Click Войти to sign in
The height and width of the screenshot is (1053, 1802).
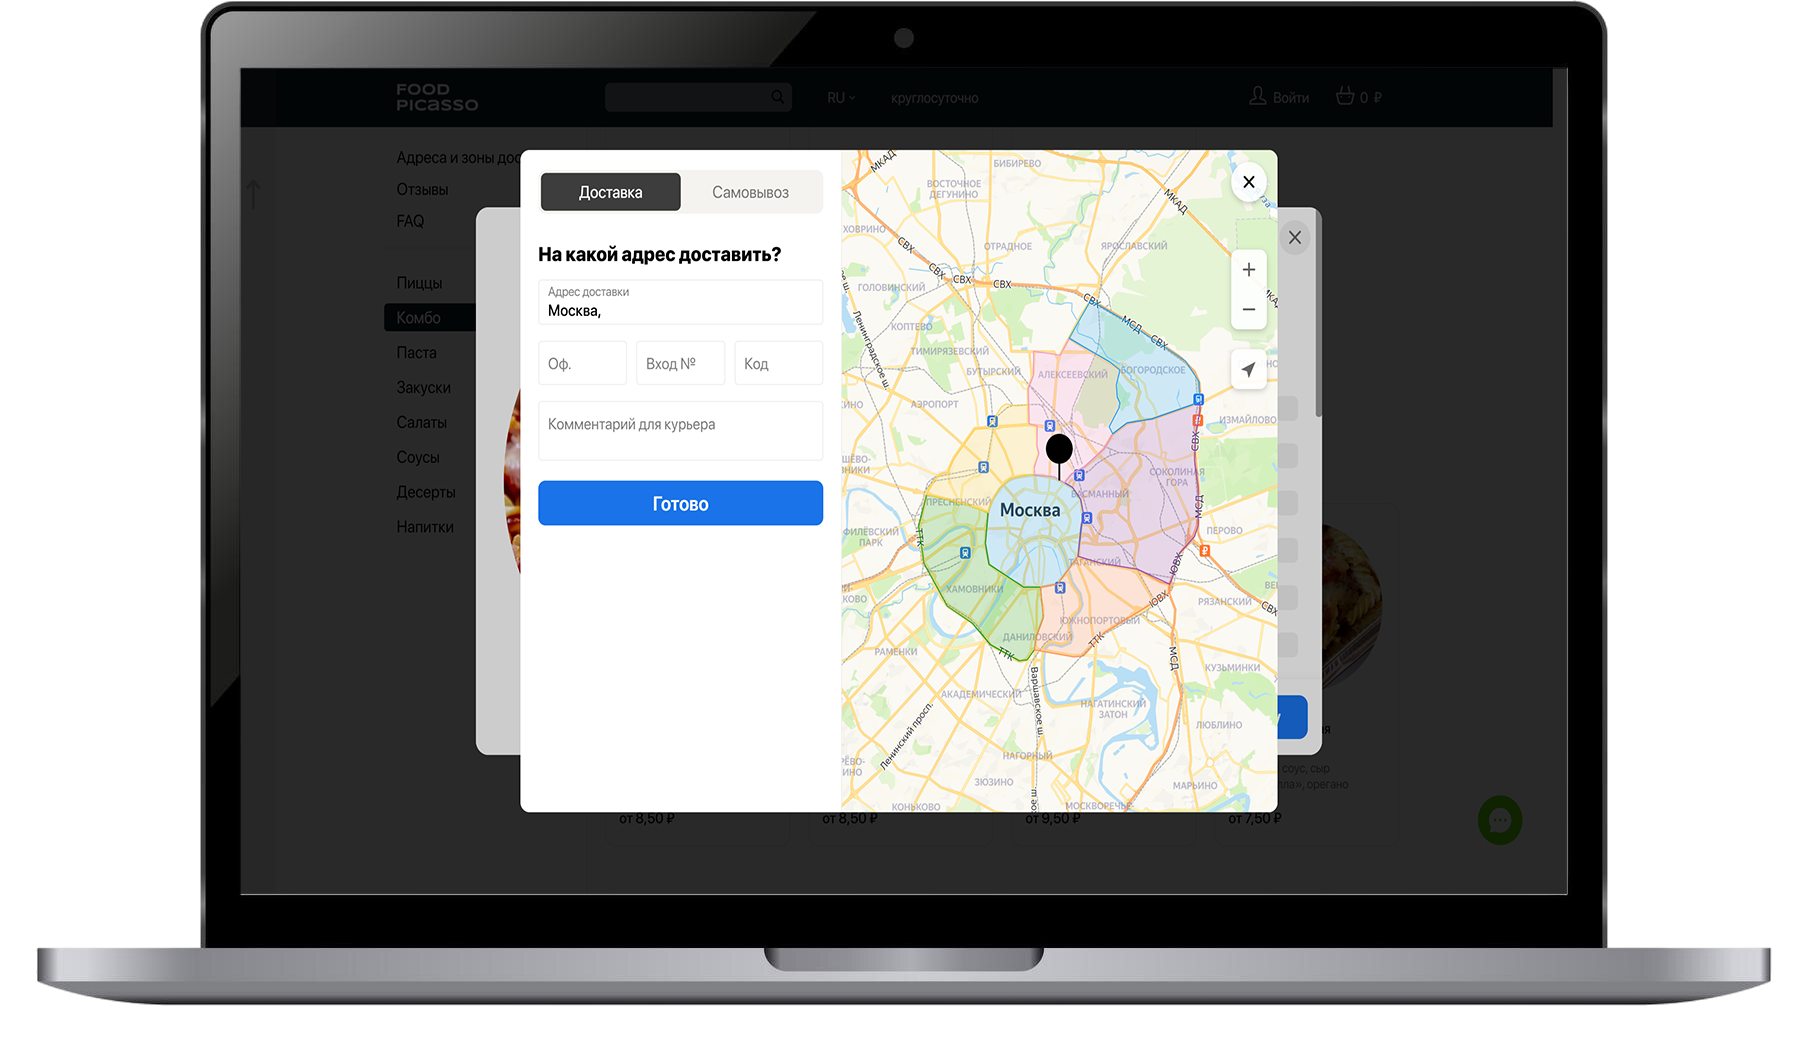pyautogui.click(x=1279, y=97)
